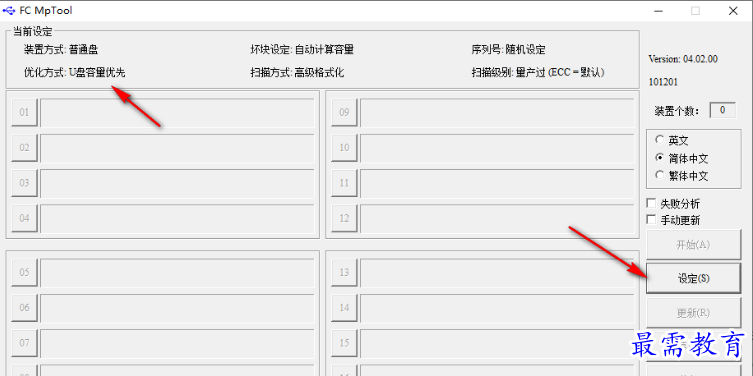This screenshot has width=753, height=376.
Task: Click the FC MpTool USB title icon
Action: coord(9,11)
